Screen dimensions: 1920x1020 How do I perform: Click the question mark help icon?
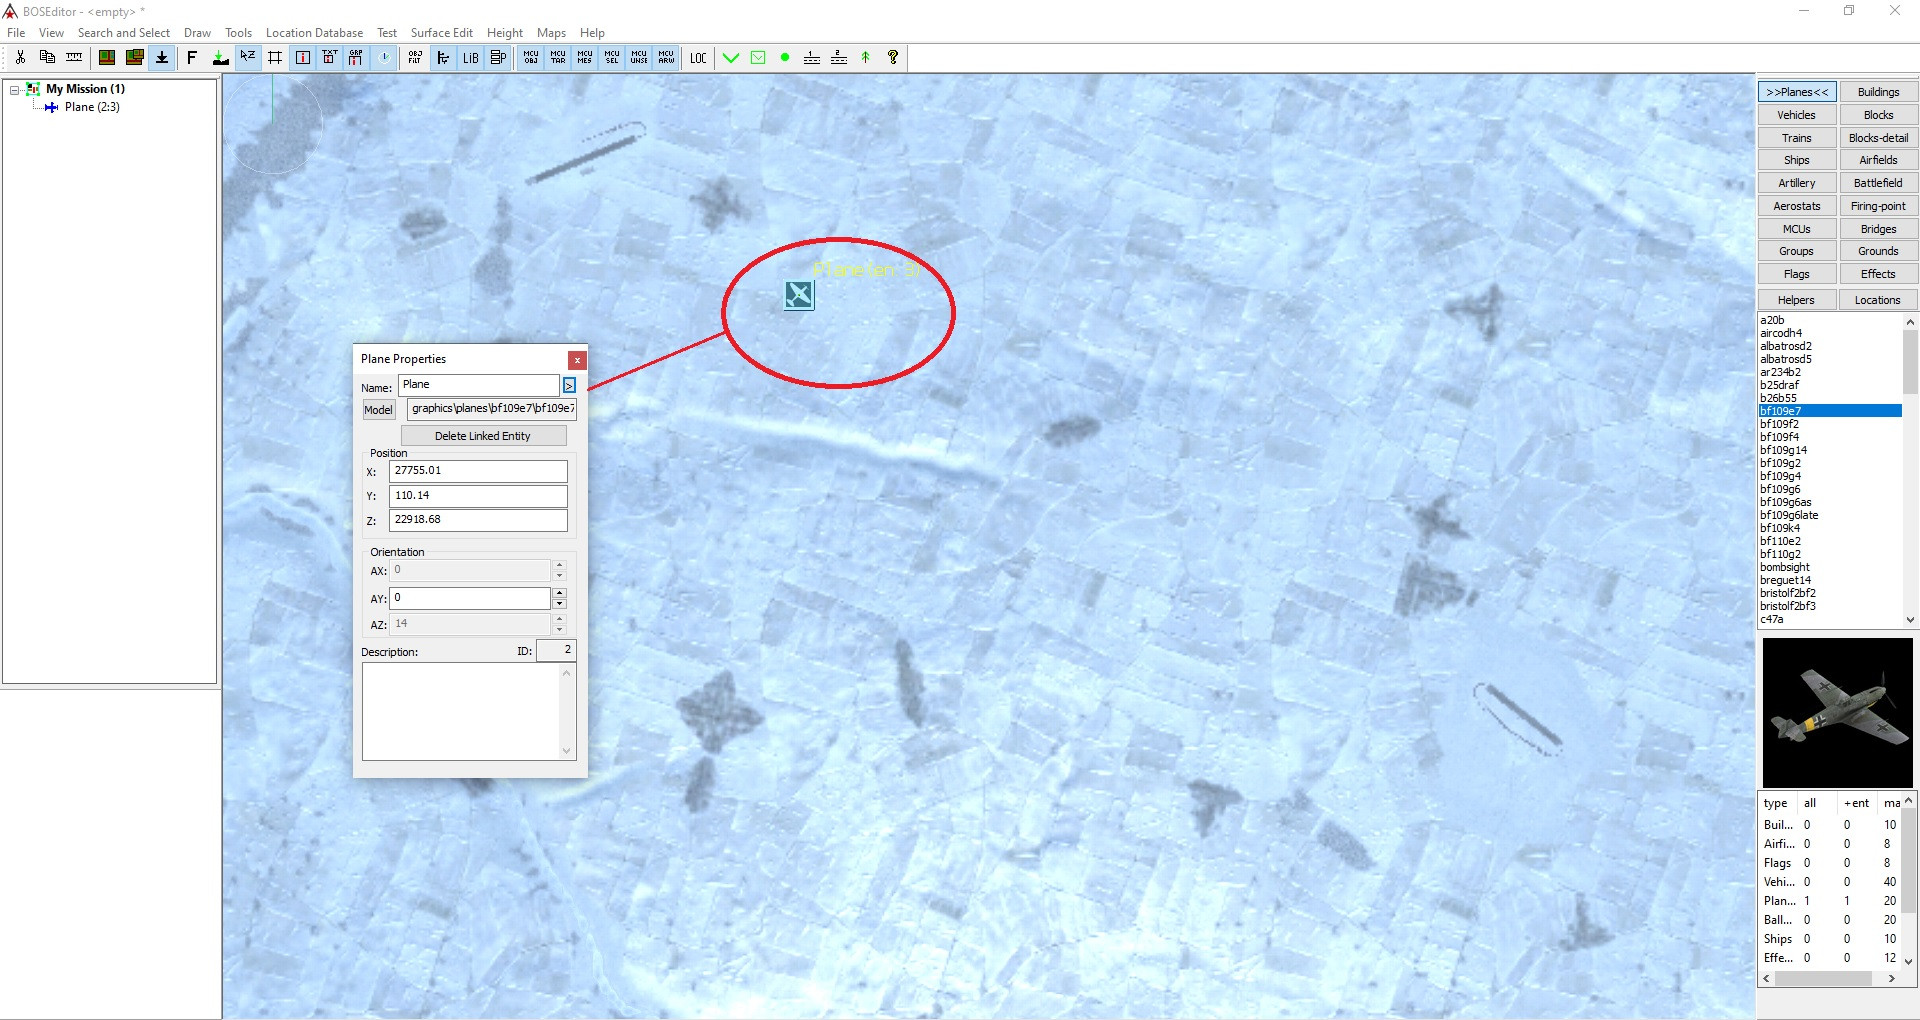[x=893, y=57]
